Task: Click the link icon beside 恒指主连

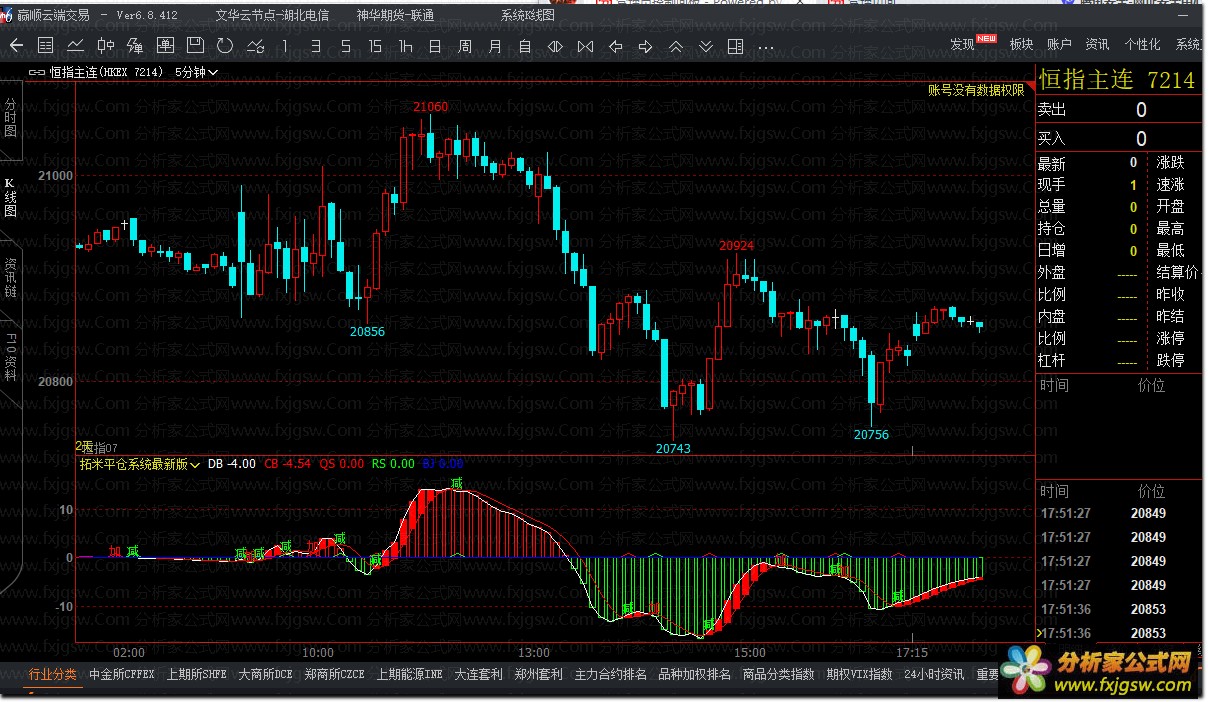Action: 38,72
